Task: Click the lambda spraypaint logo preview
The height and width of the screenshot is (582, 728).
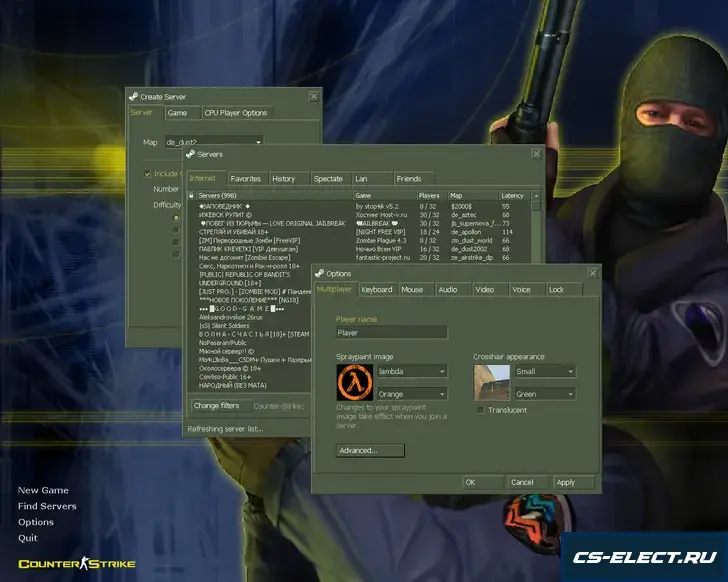Action: [x=355, y=382]
